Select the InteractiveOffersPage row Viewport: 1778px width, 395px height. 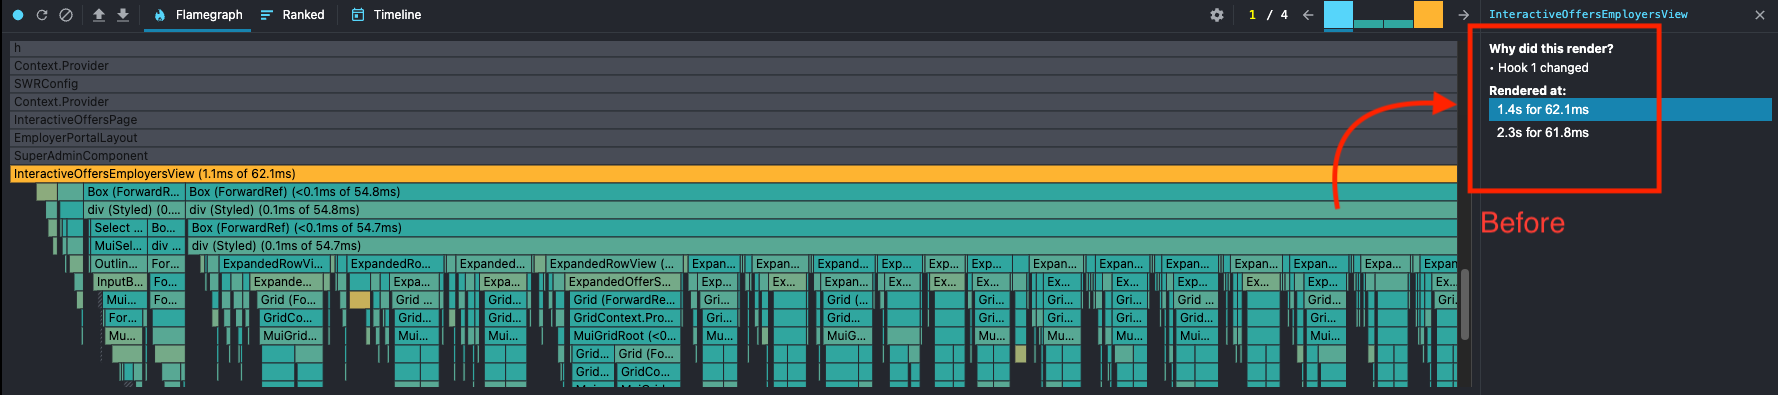tap(733, 120)
